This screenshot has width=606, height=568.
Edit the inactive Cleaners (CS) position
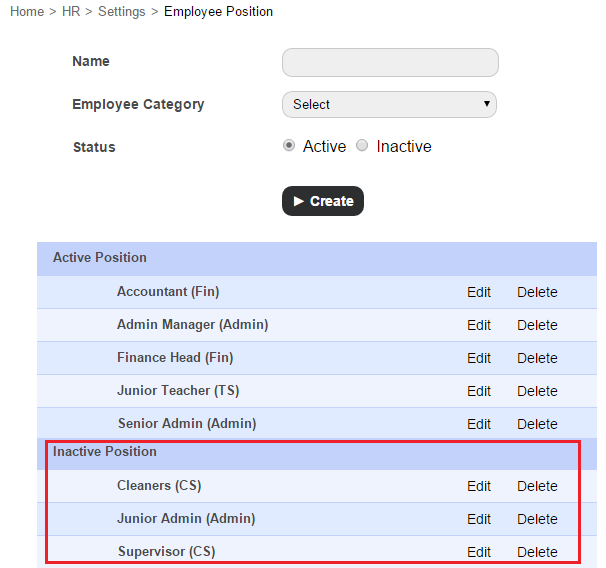coord(479,486)
